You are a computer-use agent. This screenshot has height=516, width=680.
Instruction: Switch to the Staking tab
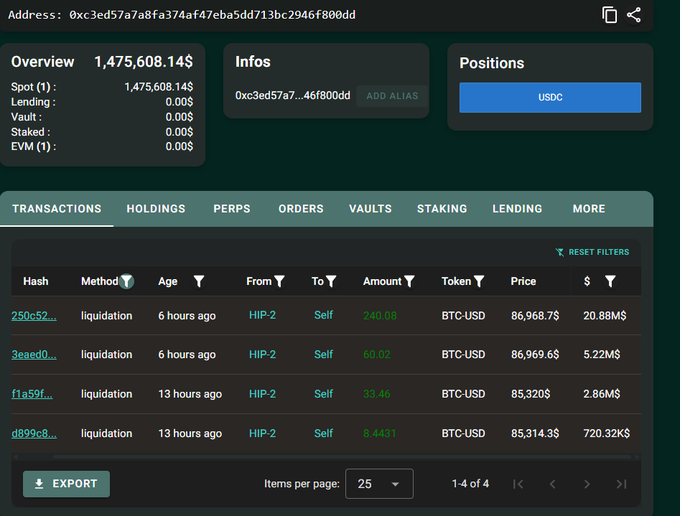442,209
